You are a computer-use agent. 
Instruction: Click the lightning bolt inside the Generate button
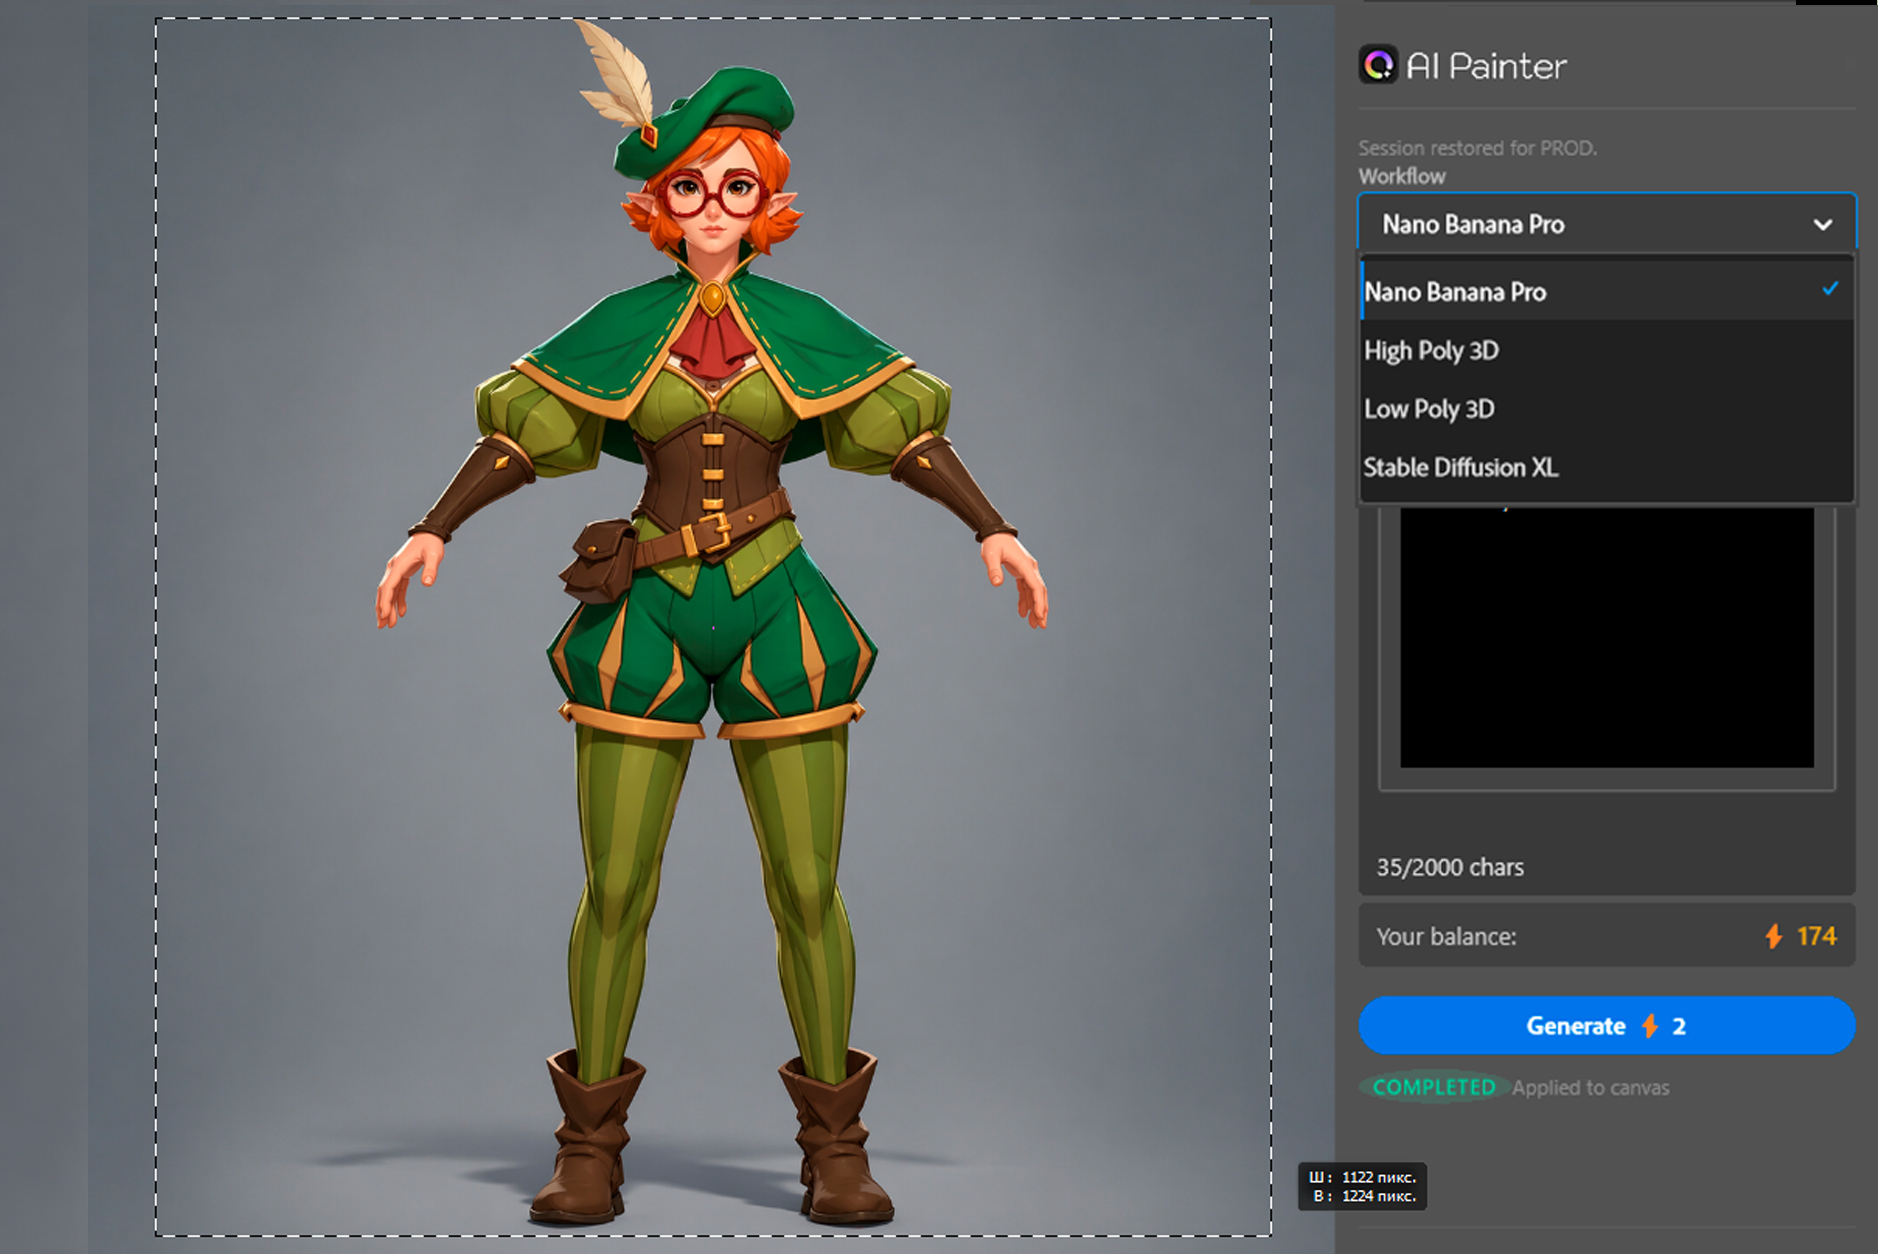(x=1648, y=1025)
